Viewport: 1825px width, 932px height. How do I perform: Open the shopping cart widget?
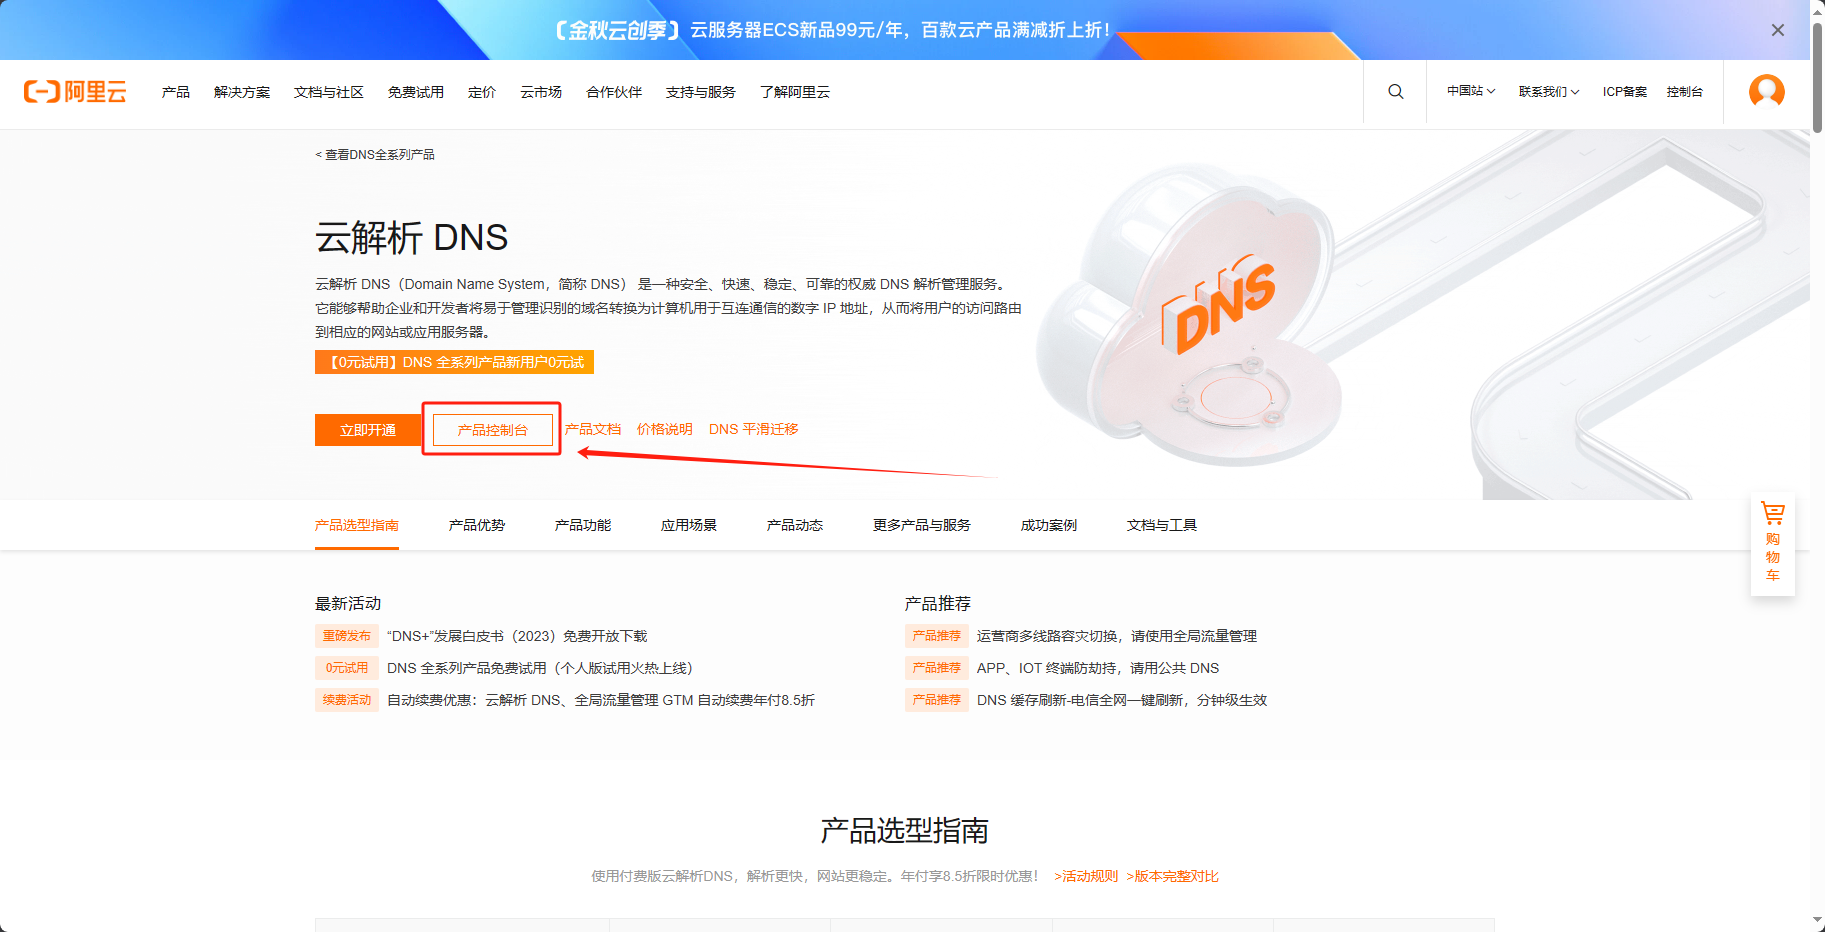[1773, 543]
